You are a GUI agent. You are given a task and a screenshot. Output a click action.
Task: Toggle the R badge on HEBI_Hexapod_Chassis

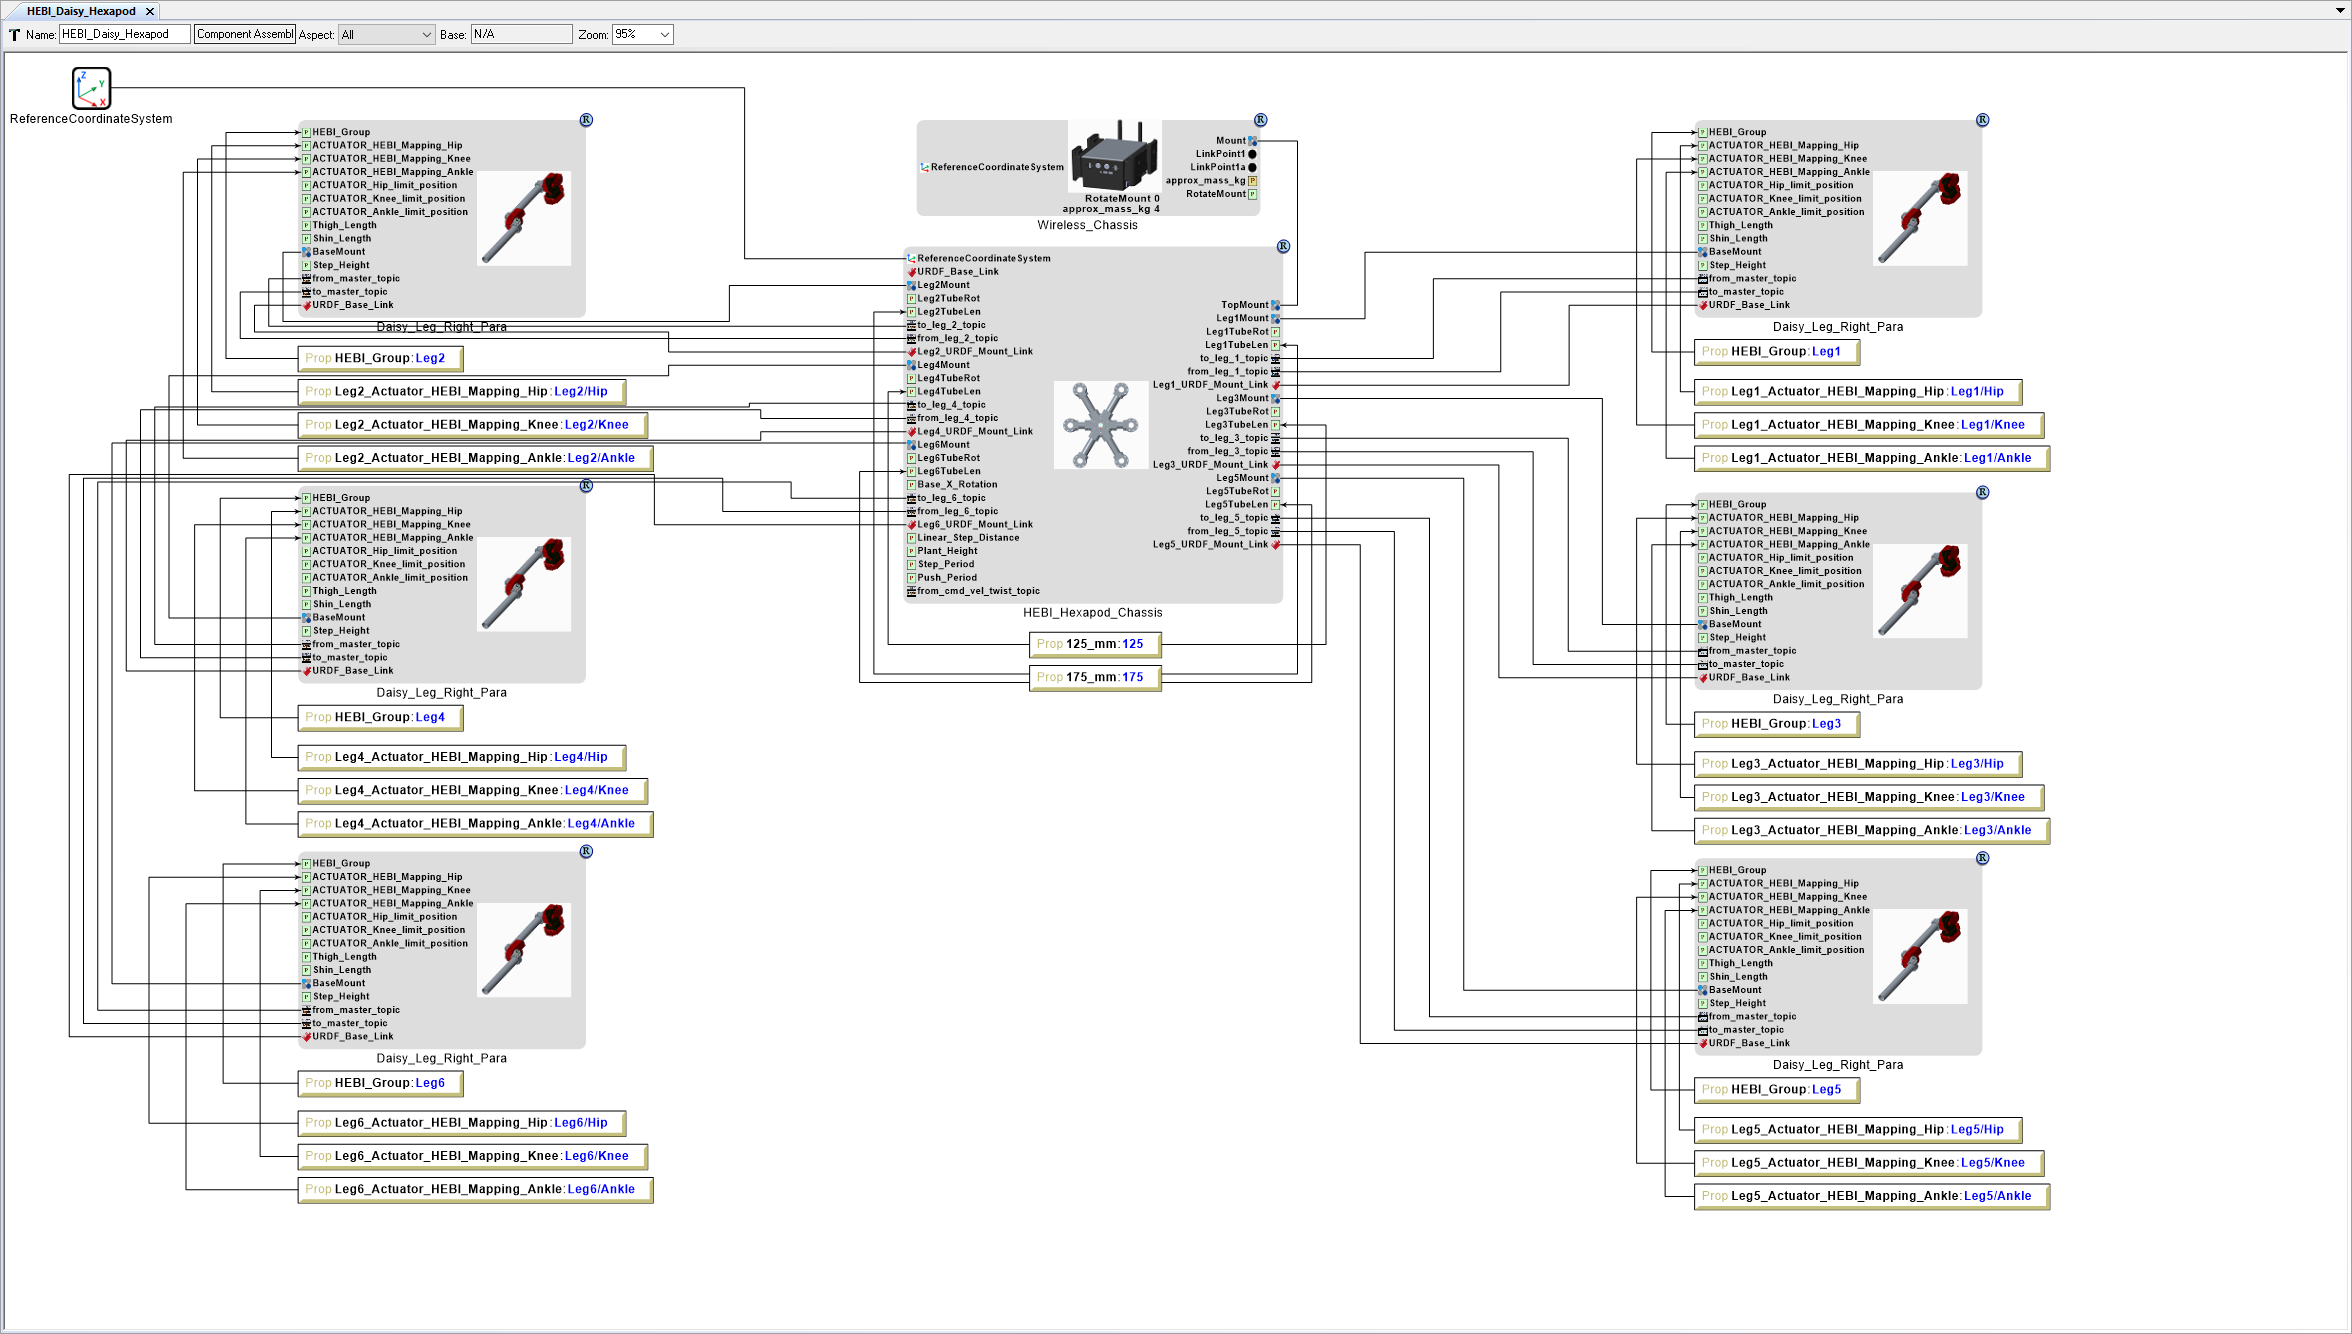coord(1283,246)
